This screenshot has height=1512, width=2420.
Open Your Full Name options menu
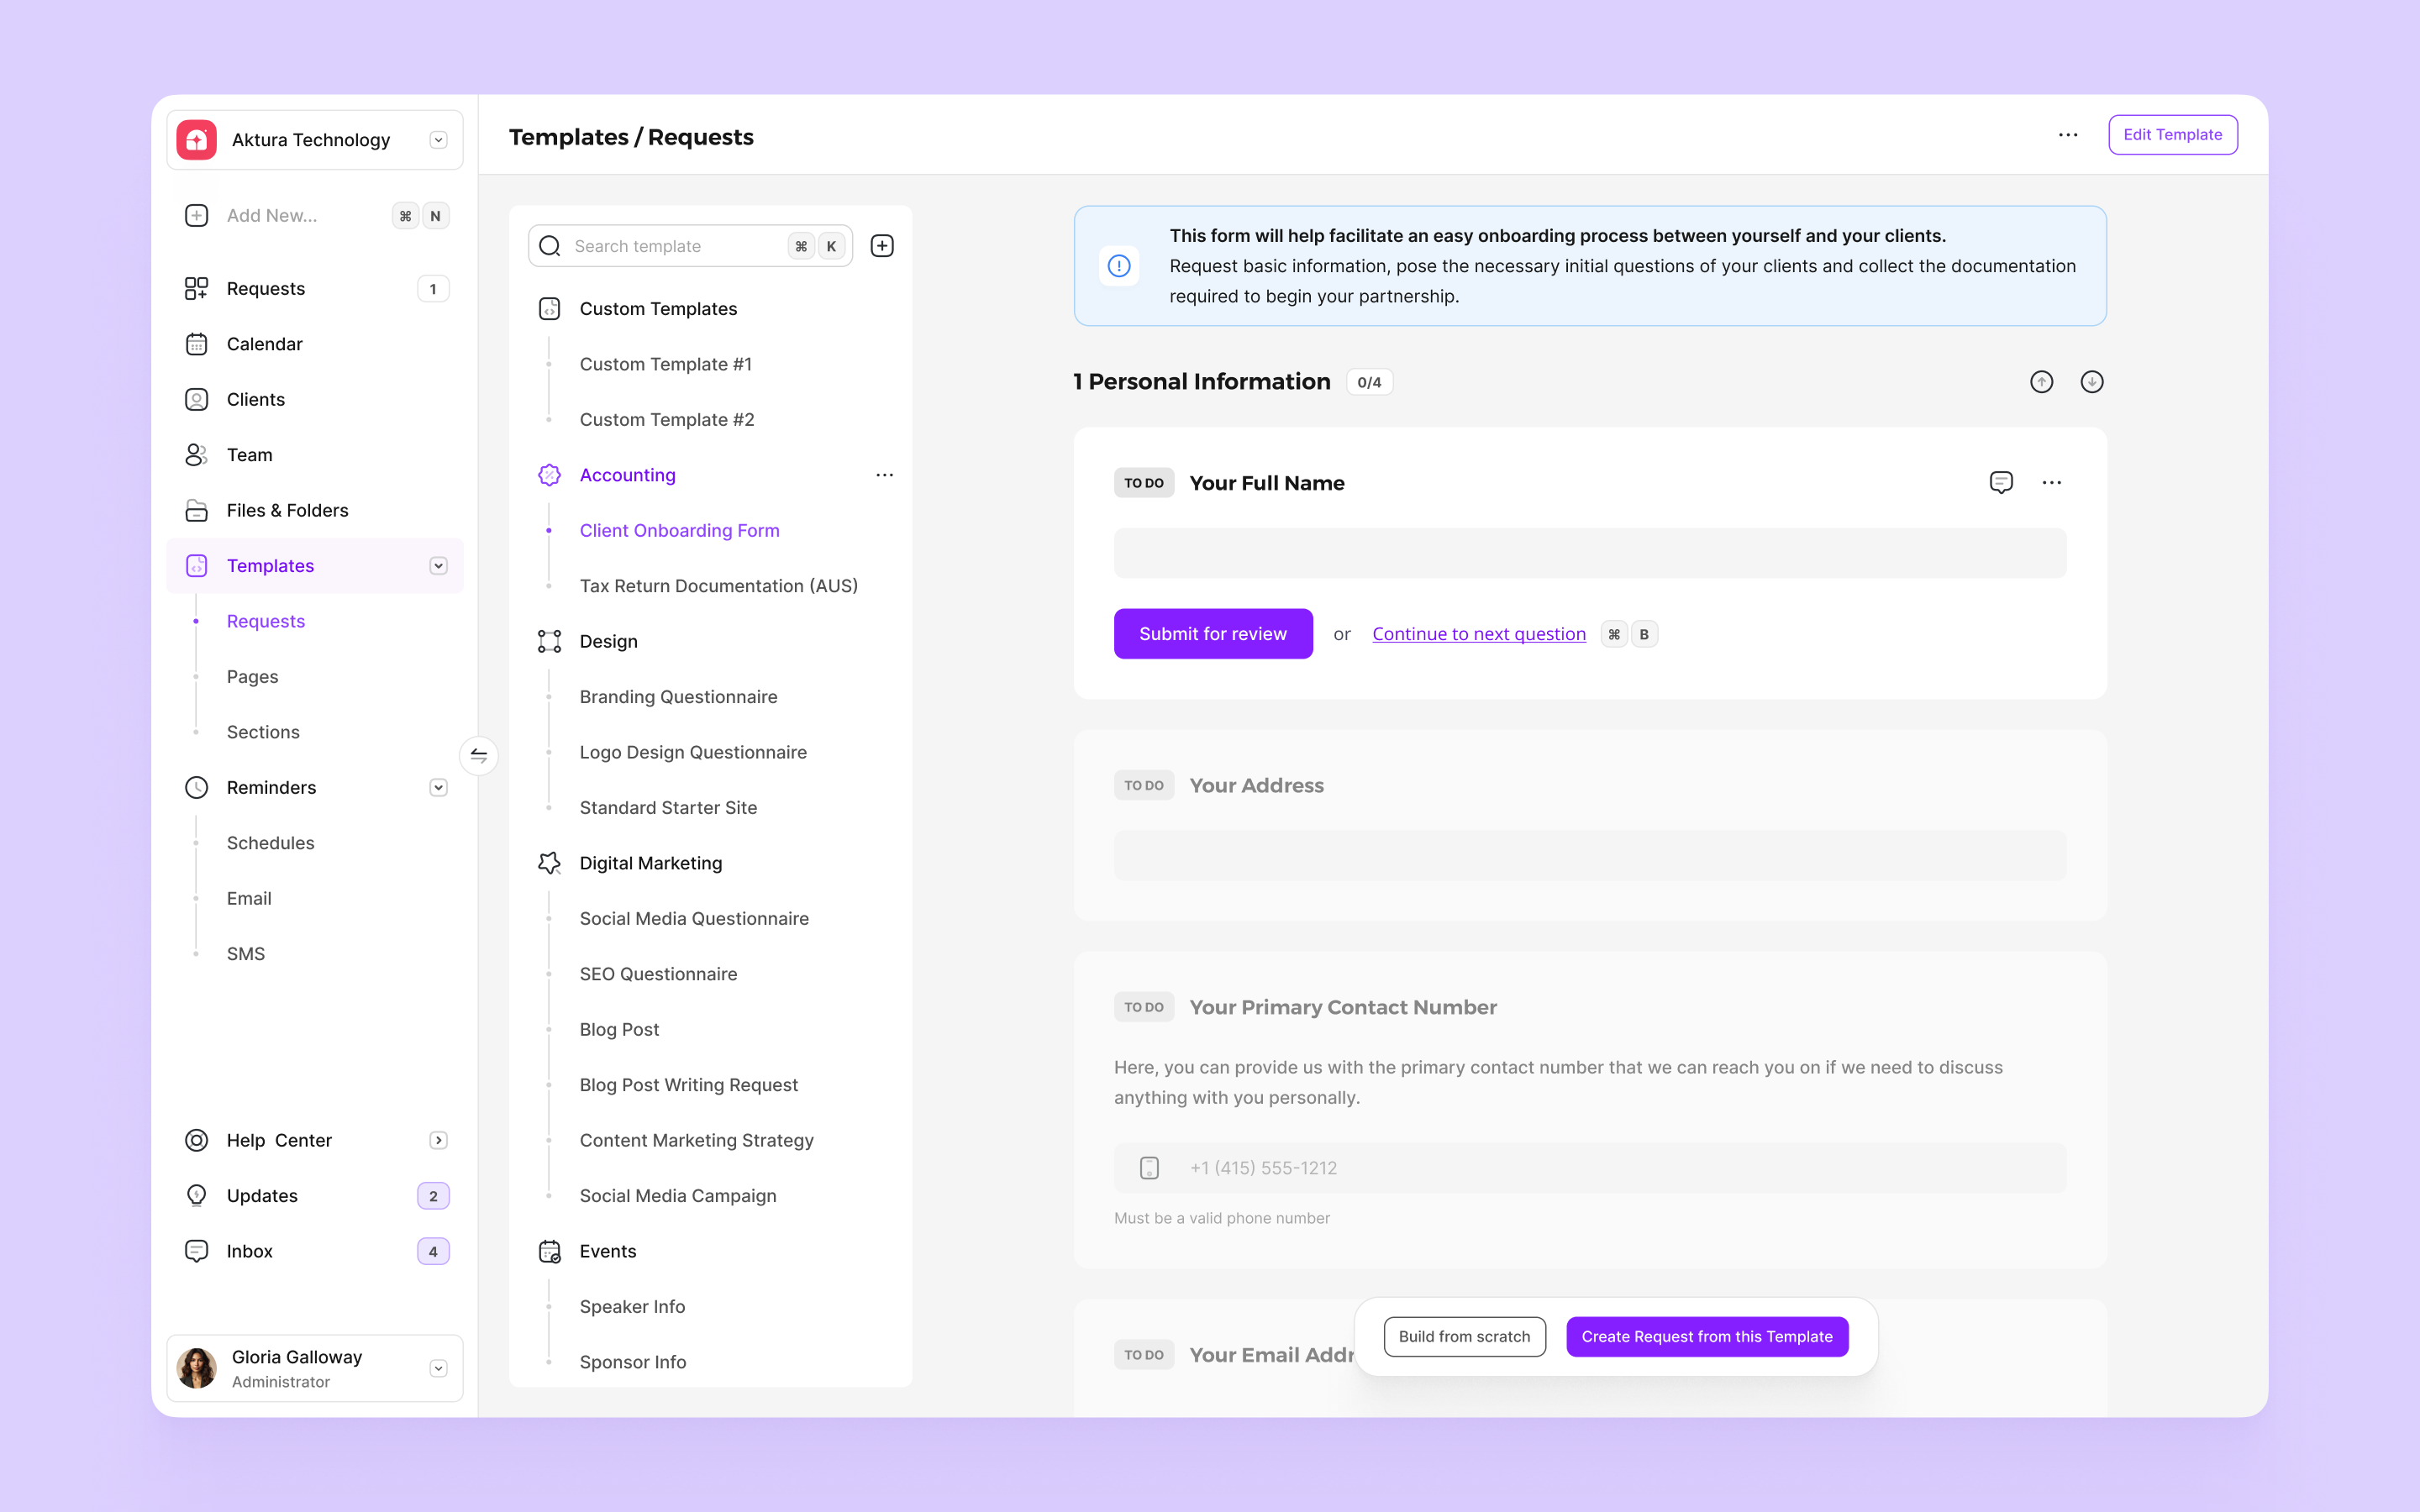(2052, 483)
